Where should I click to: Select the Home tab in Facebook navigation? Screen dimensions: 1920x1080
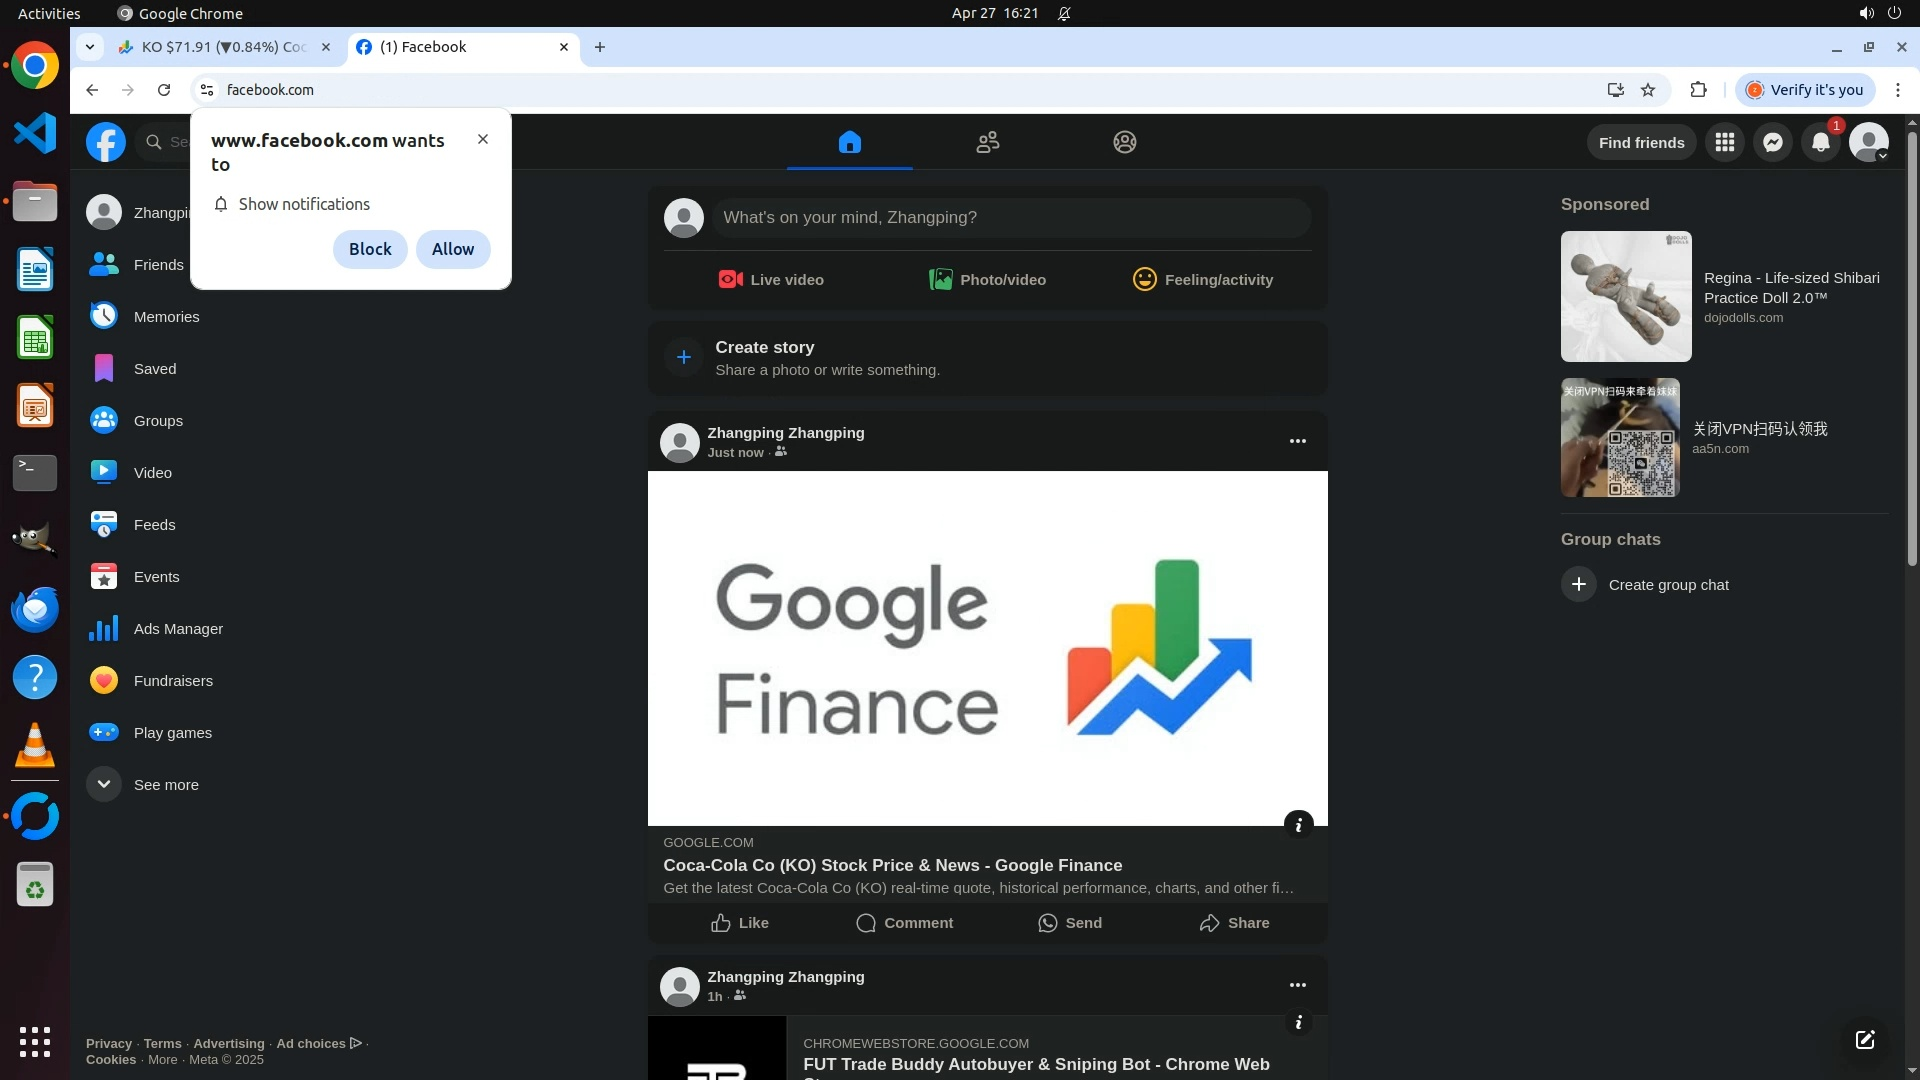point(849,143)
